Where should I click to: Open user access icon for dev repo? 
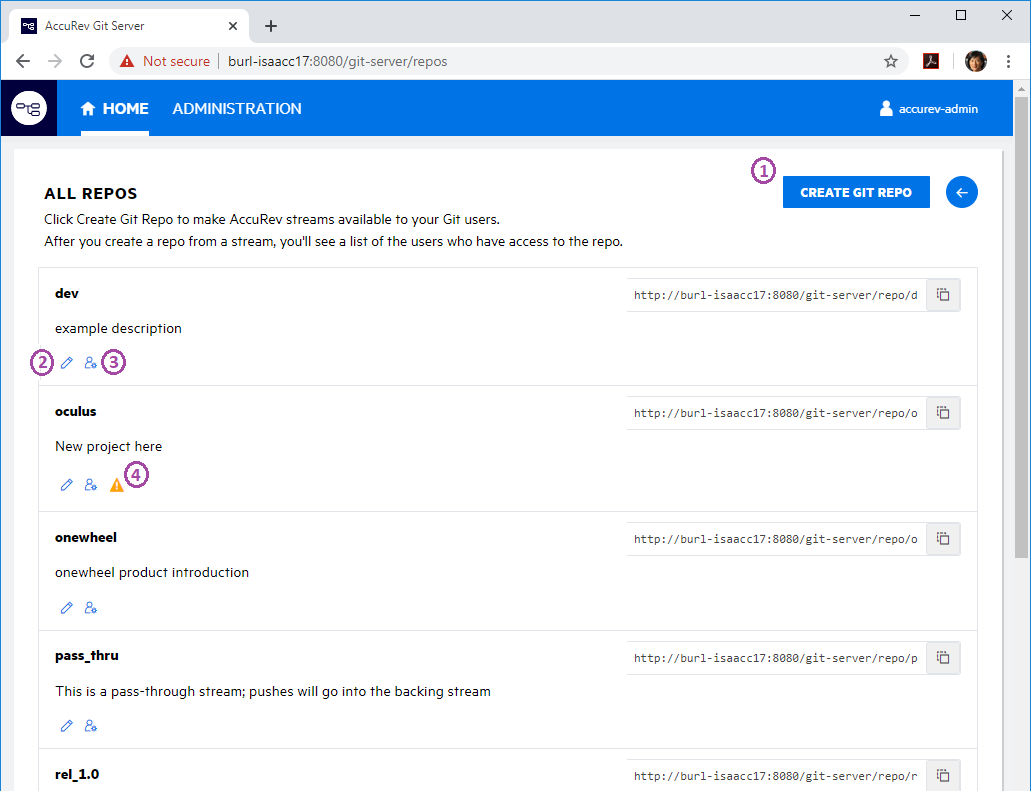coord(91,363)
